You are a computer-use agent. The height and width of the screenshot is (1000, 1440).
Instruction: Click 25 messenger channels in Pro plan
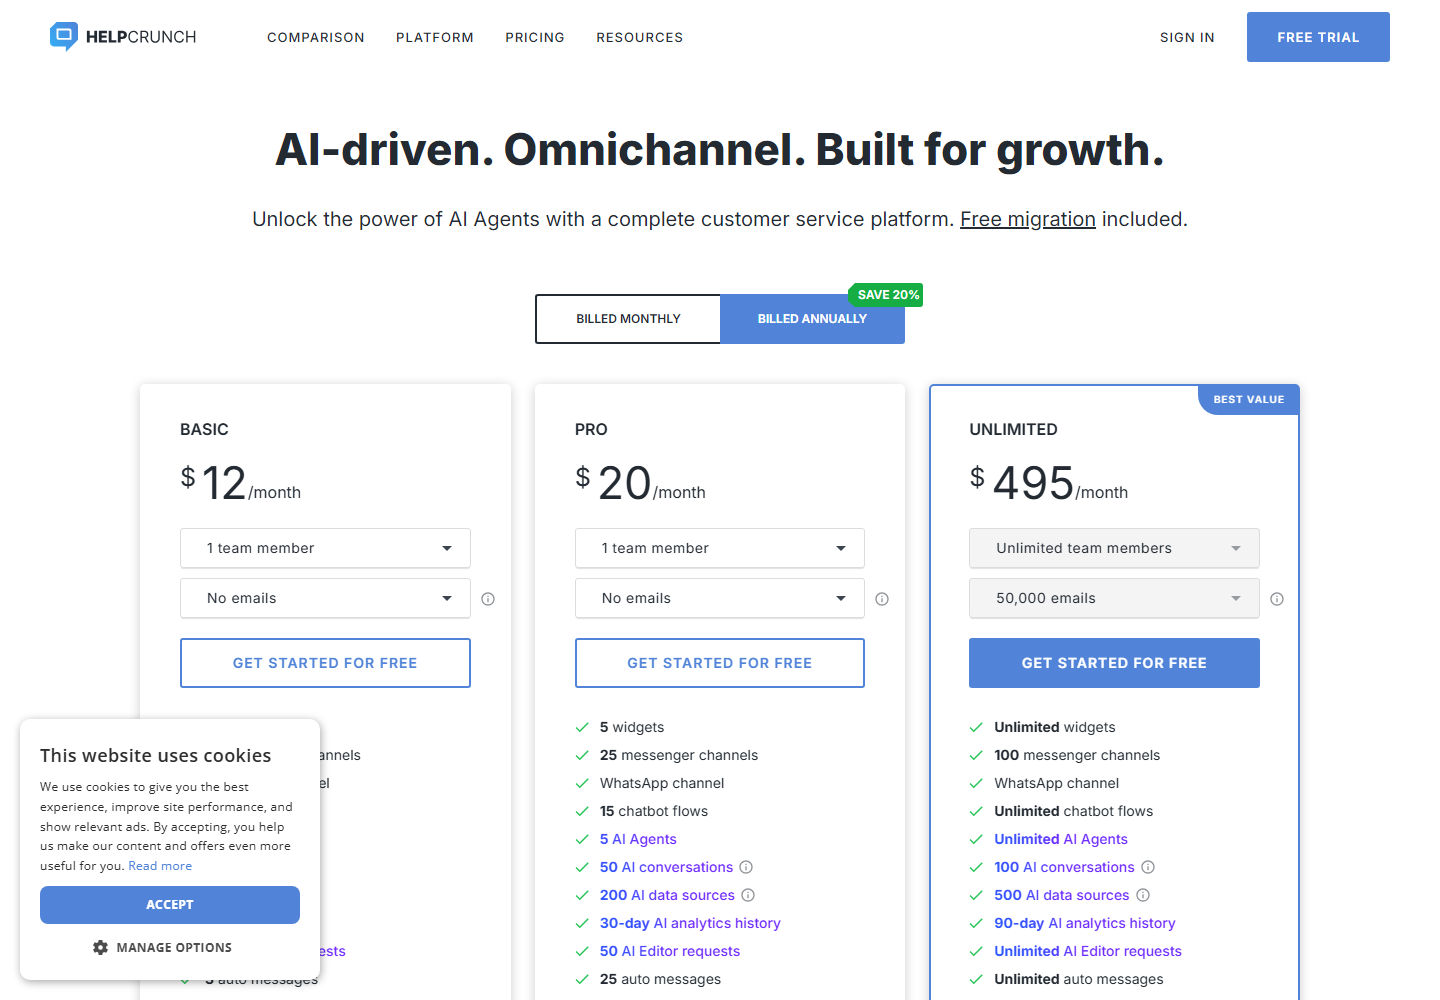[679, 755]
